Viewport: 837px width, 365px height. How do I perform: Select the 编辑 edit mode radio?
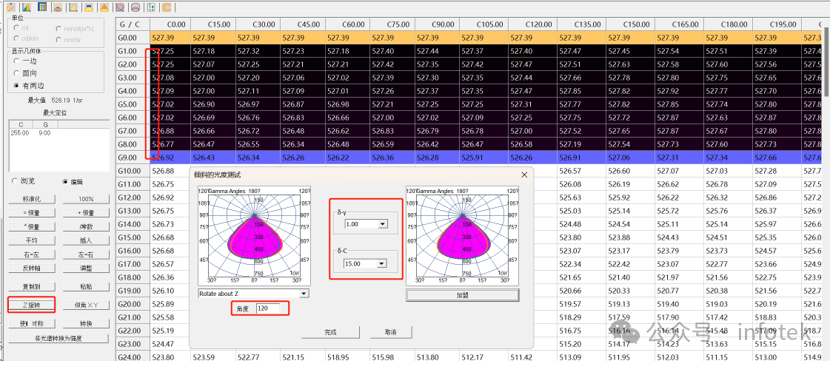(66, 181)
